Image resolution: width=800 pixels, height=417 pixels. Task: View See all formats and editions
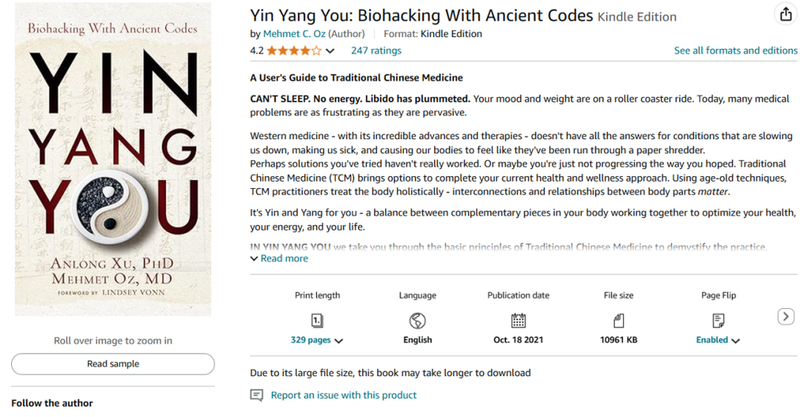coord(735,50)
